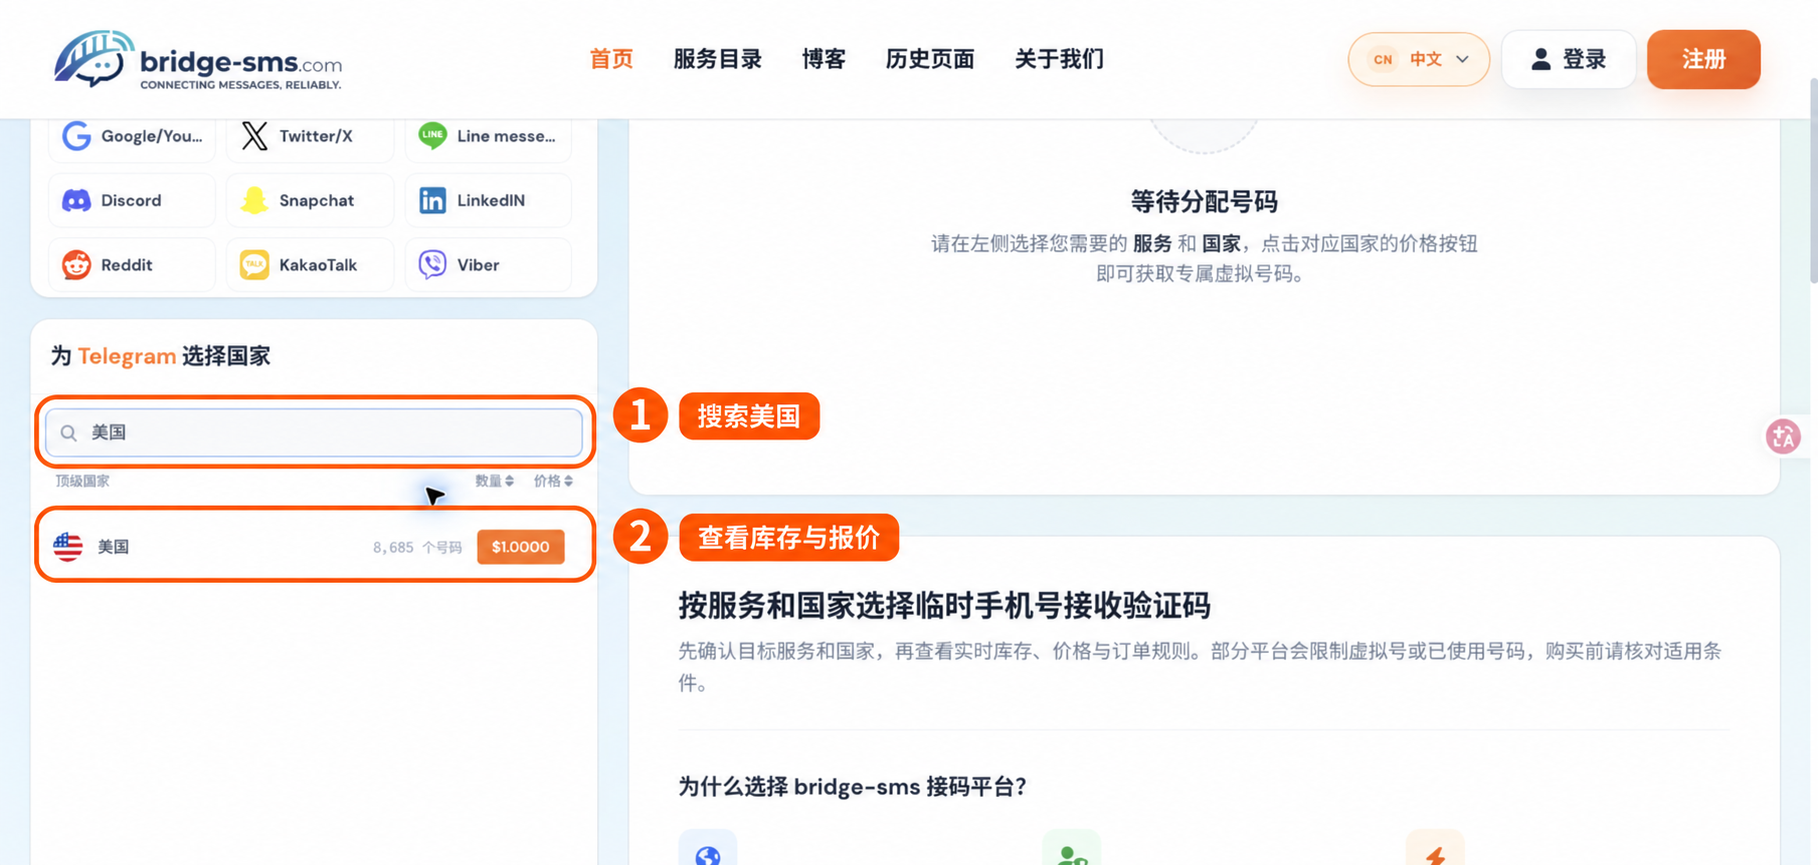This screenshot has height=865, width=1818.
Task: Pick the Reddit service
Action: (x=132, y=265)
